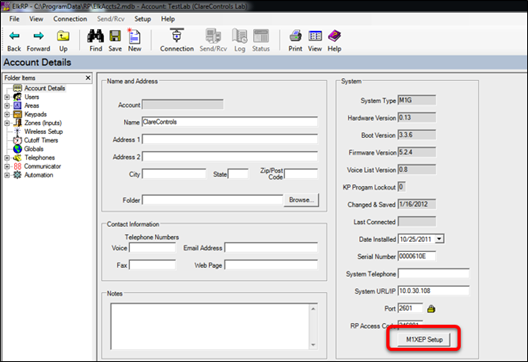Select Zones (Inputs) in the folder tree
This screenshot has height=362, width=528.
click(43, 123)
